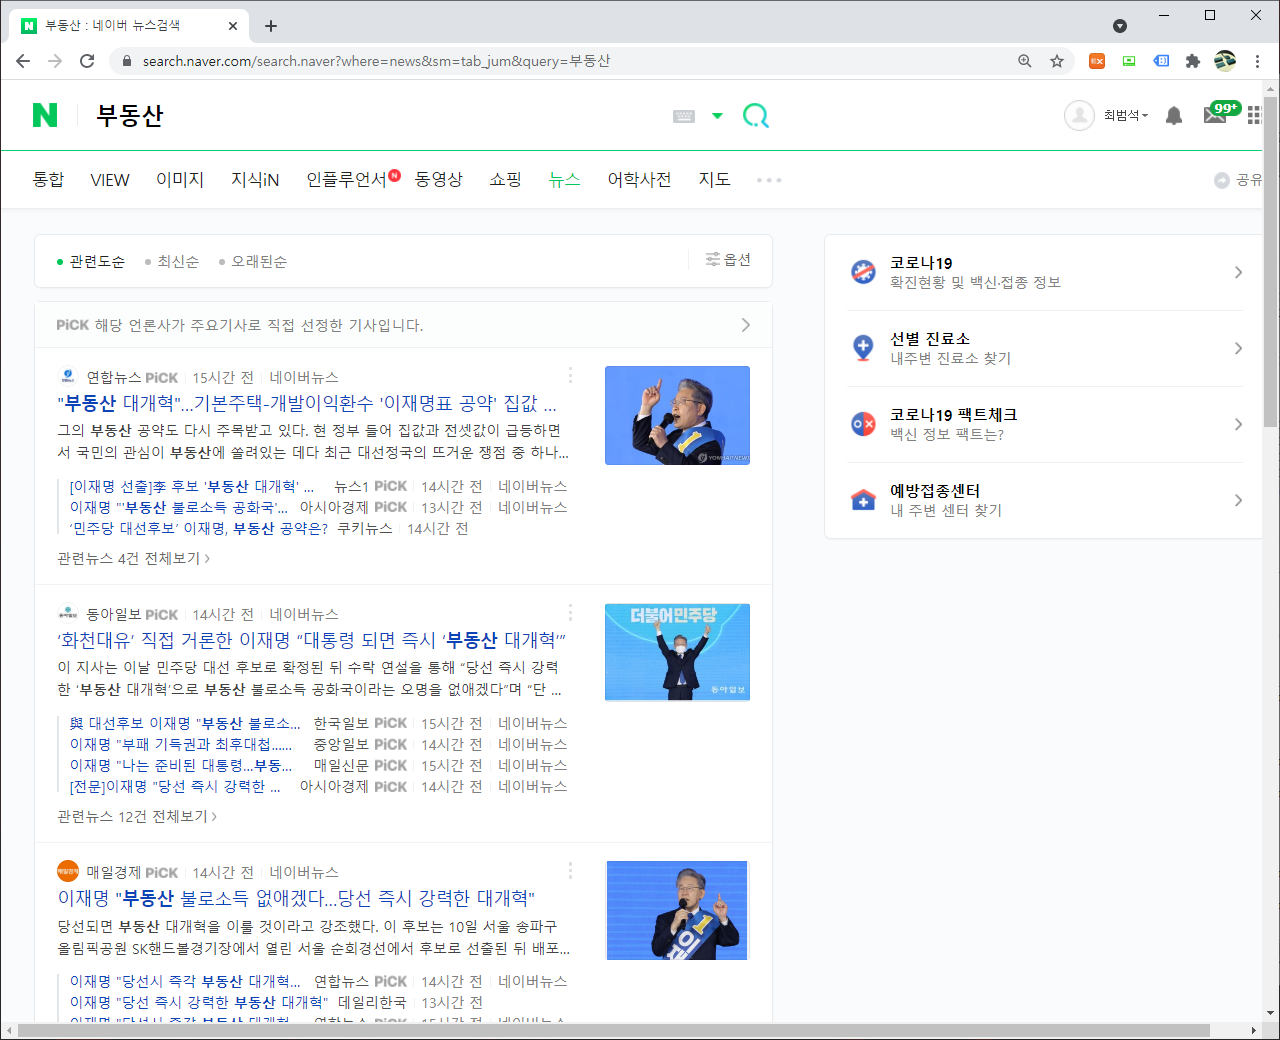
Task: Click the orange extension icon in toolbar
Action: point(1097,61)
